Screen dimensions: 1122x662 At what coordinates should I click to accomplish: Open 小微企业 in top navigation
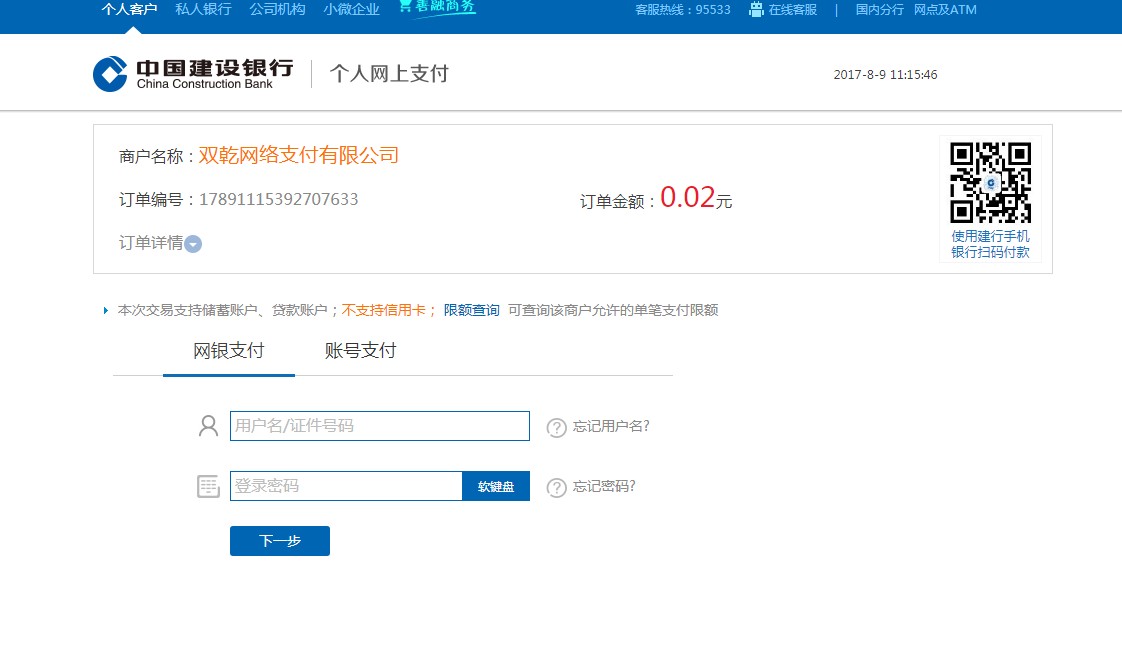pos(351,9)
